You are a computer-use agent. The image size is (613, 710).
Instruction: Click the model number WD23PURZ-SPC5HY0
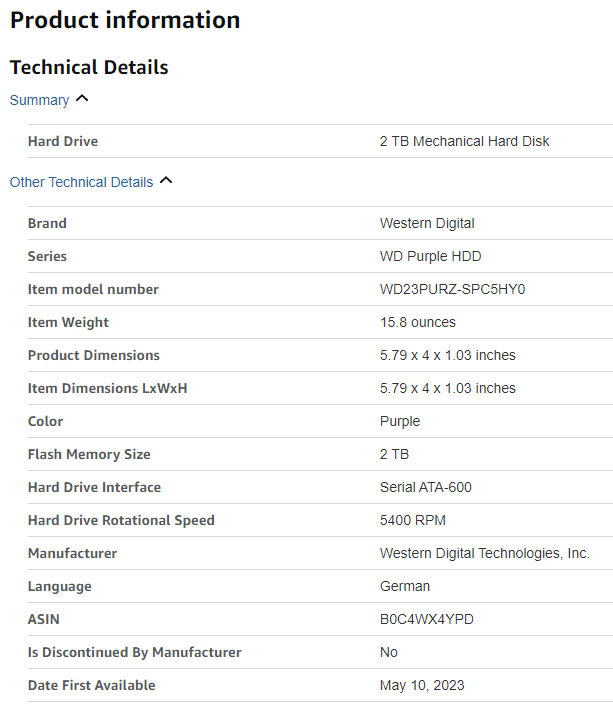point(452,289)
